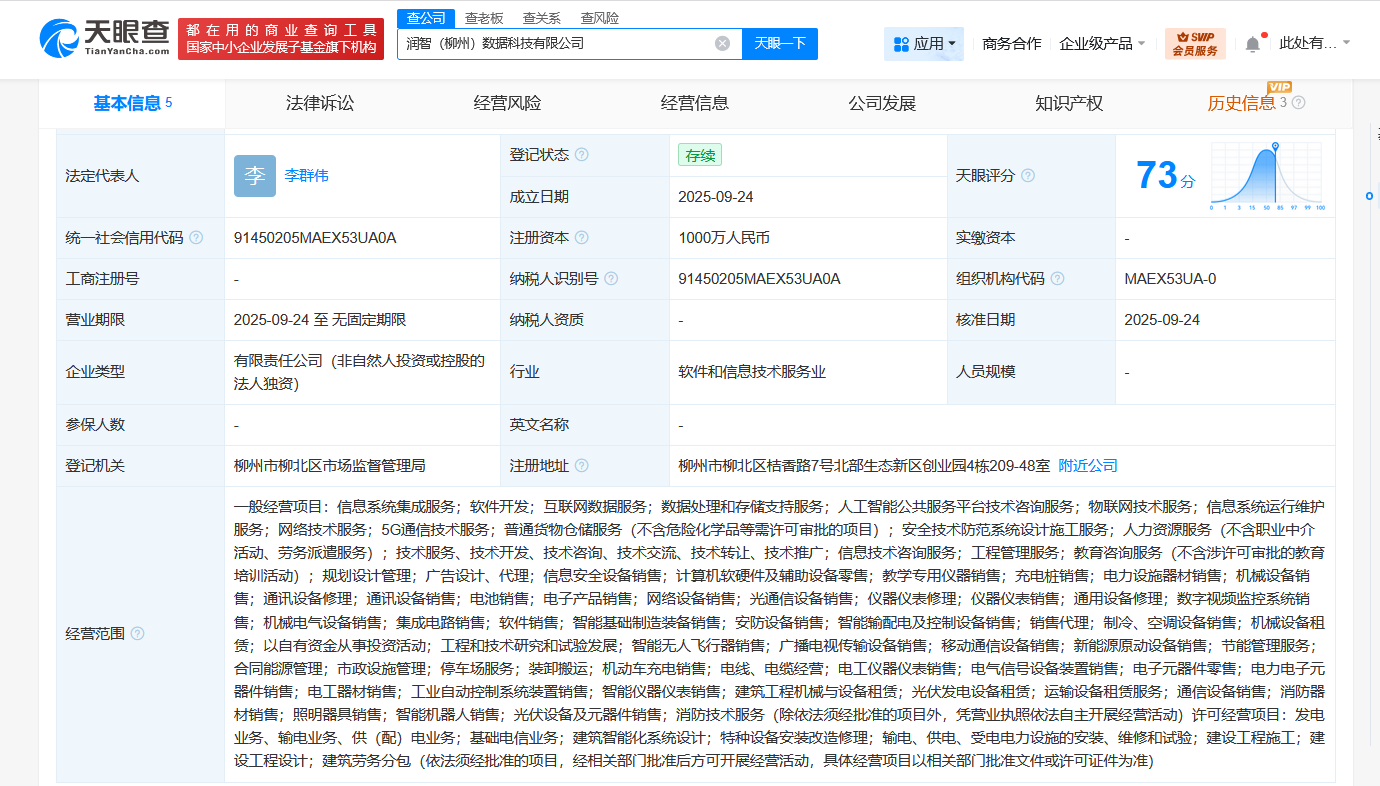Clear the search box with the X icon

coord(723,43)
